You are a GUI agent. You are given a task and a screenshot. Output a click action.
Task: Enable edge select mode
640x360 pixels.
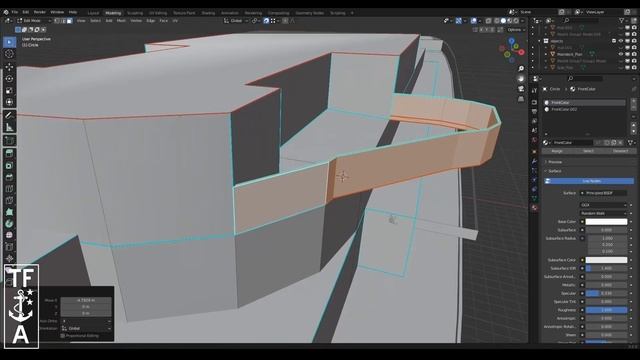coord(63,20)
